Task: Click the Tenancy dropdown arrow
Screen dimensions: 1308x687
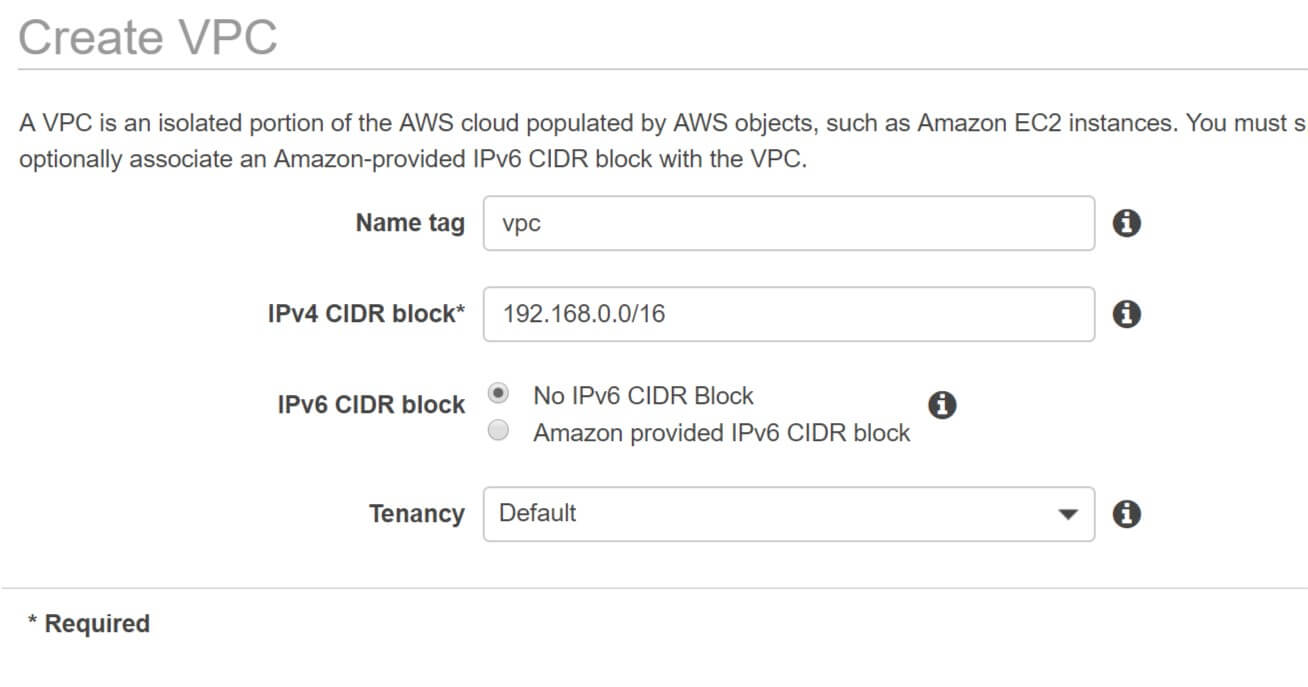Action: (1068, 515)
